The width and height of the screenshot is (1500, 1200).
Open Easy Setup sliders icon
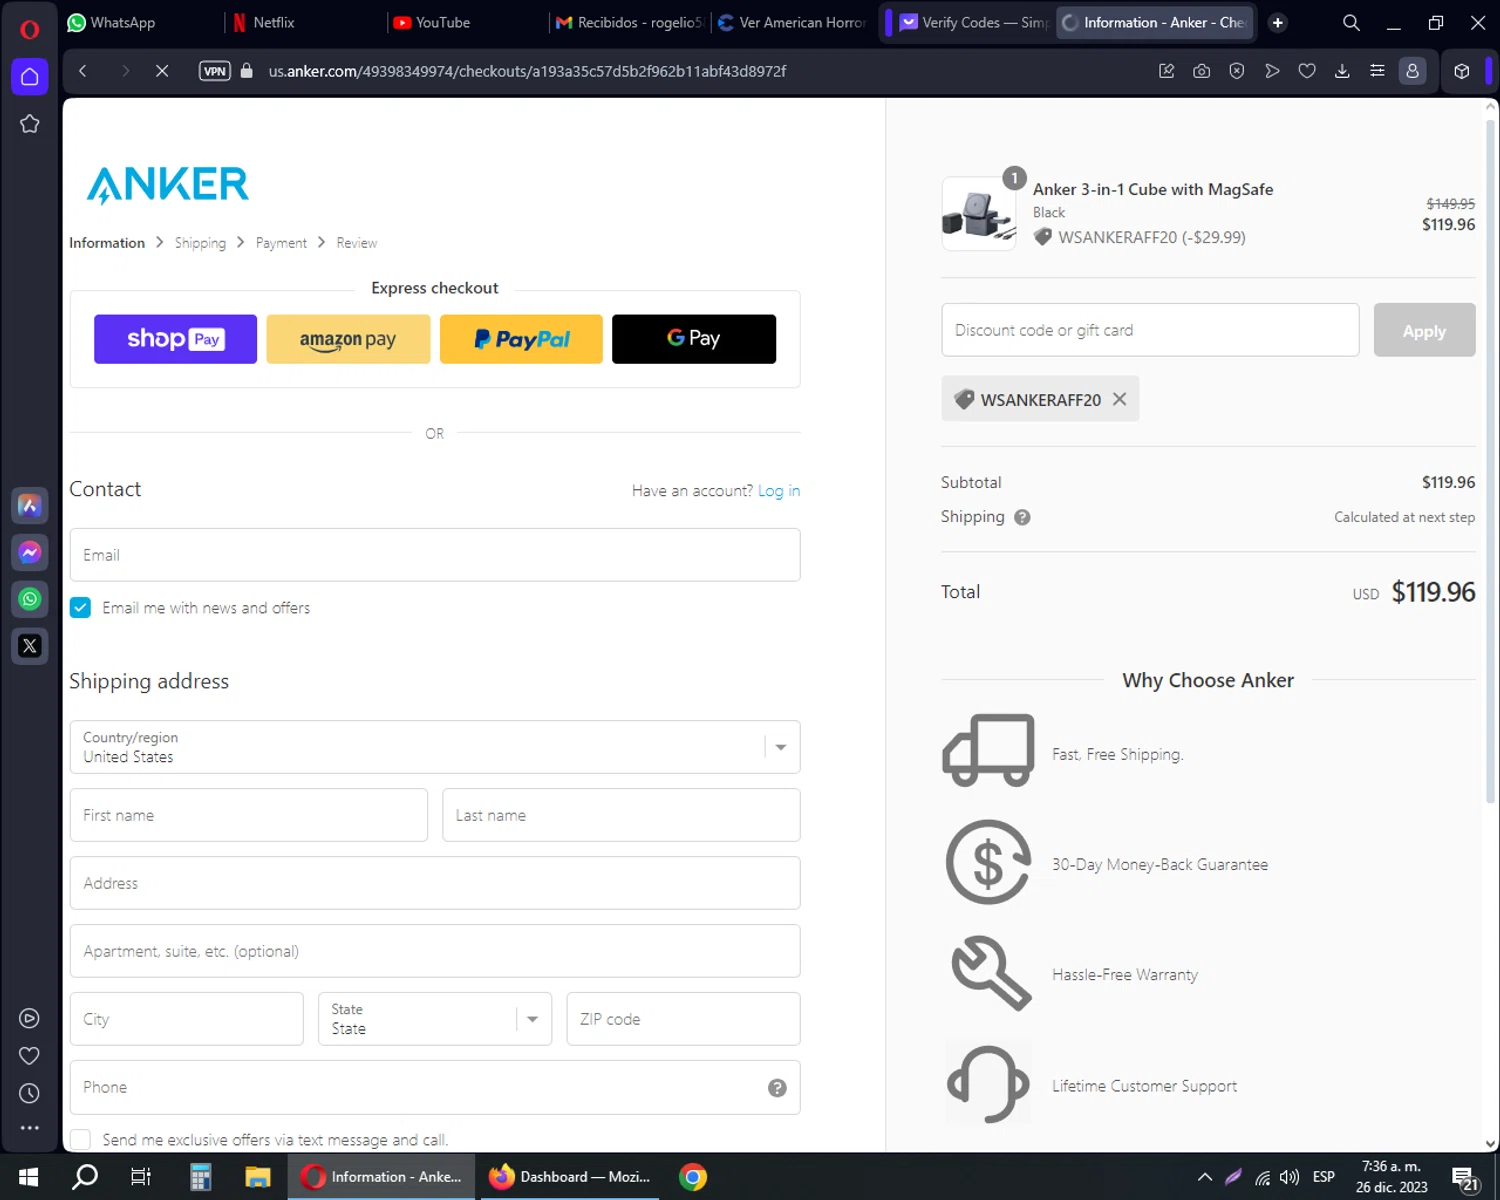click(x=1377, y=71)
